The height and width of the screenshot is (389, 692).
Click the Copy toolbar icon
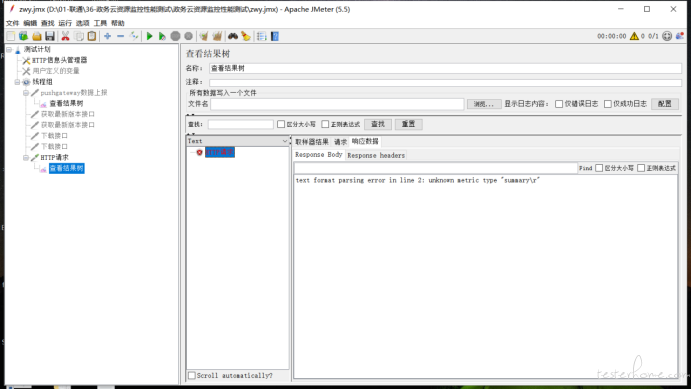point(79,36)
